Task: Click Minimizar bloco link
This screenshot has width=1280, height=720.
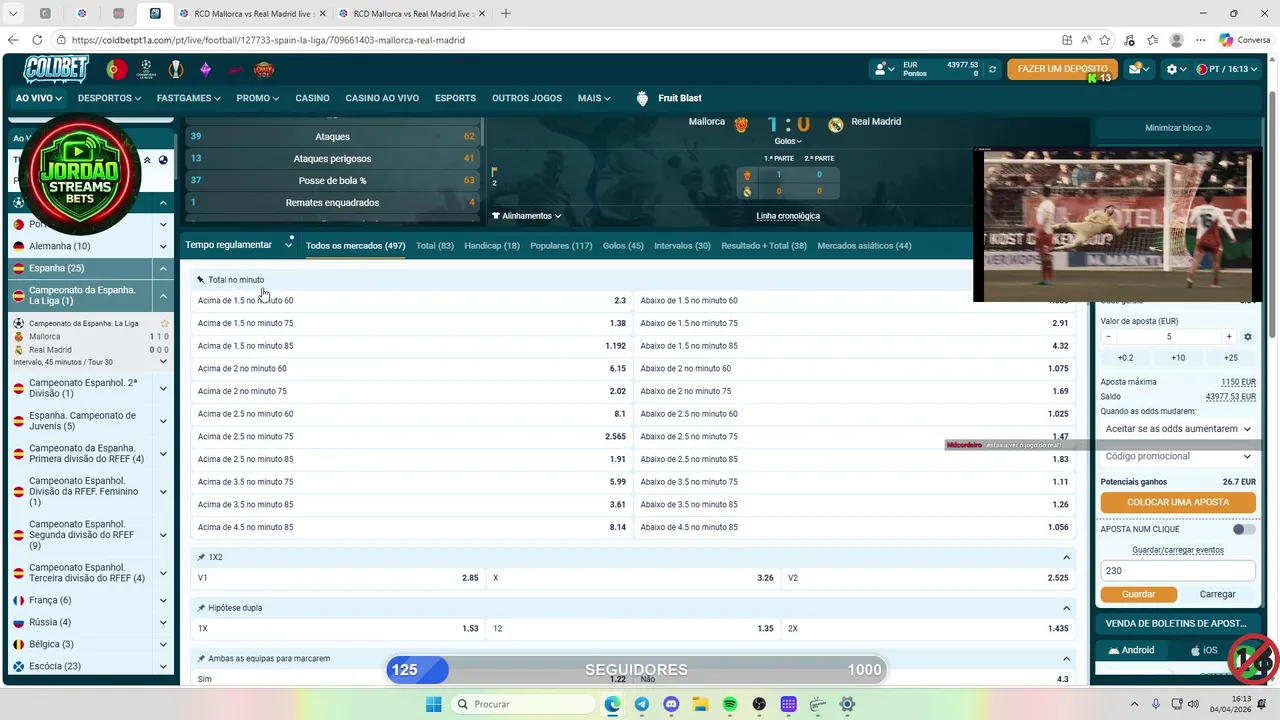Action: [1178, 128]
